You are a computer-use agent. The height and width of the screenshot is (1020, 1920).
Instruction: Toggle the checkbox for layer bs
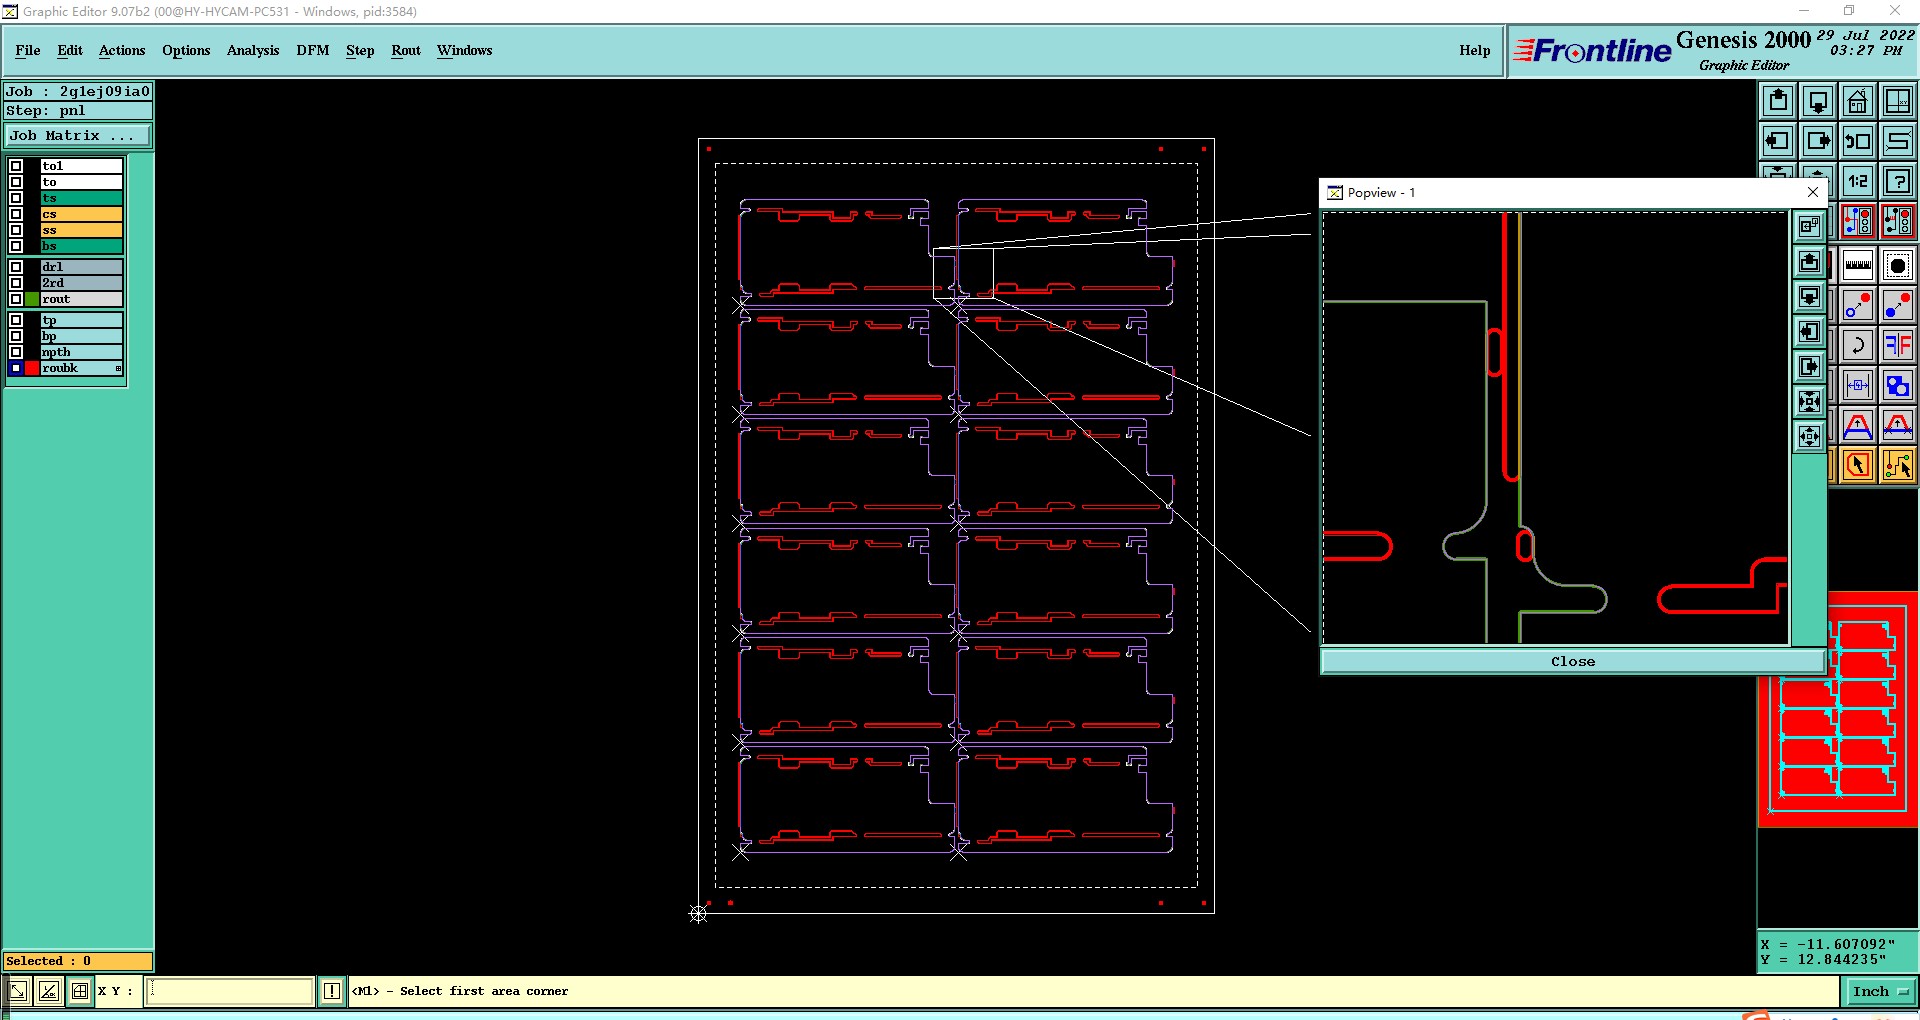coord(16,246)
